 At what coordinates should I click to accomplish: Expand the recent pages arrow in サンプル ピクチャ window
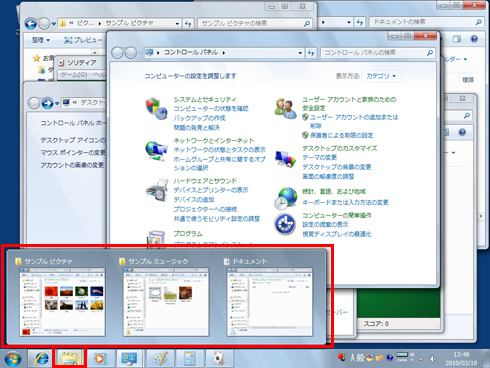coord(54,24)
